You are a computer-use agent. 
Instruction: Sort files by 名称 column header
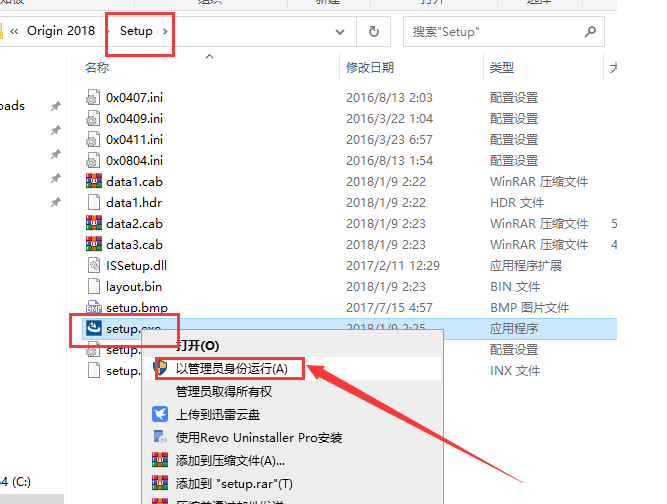coord(97,67)
